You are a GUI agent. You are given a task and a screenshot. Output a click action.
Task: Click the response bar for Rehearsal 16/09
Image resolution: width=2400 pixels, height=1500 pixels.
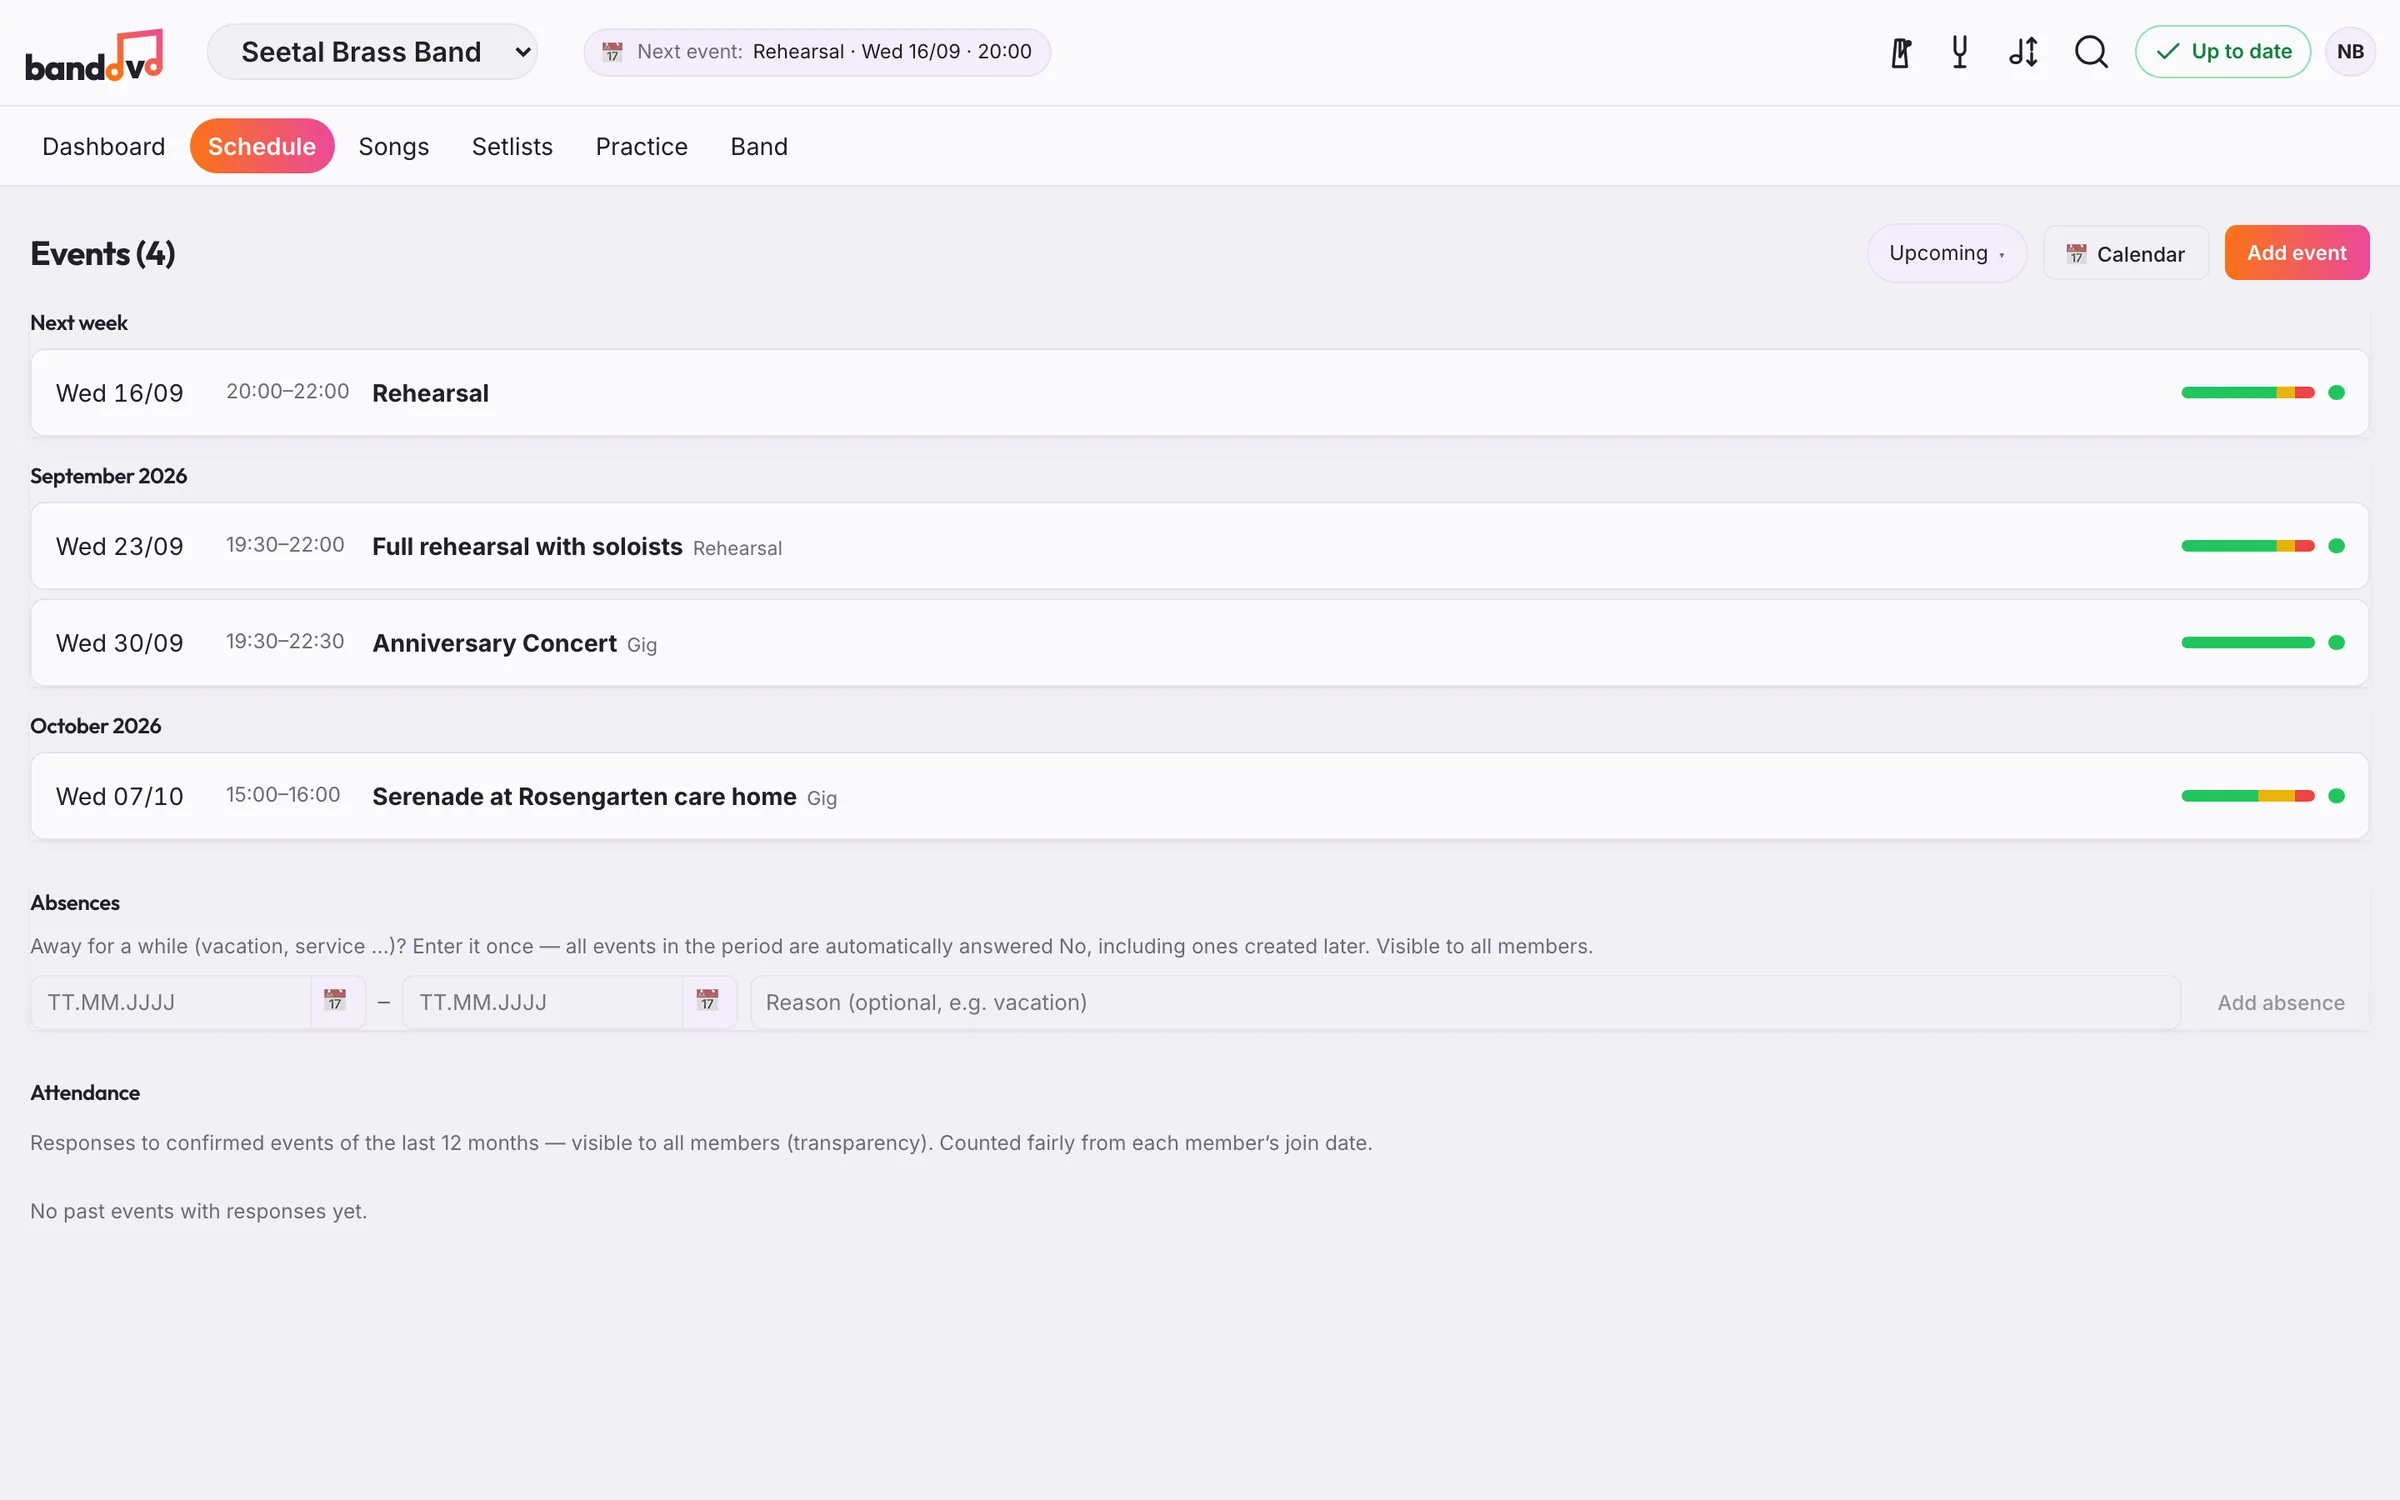coord(2248,392)
